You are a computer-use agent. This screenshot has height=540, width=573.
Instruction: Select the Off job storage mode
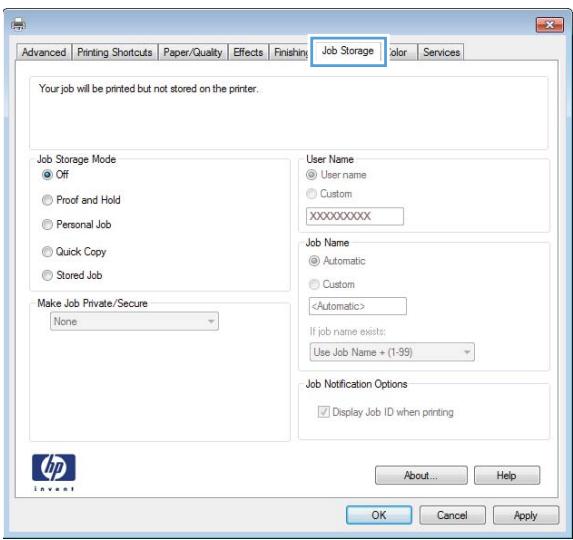point(55,175)
